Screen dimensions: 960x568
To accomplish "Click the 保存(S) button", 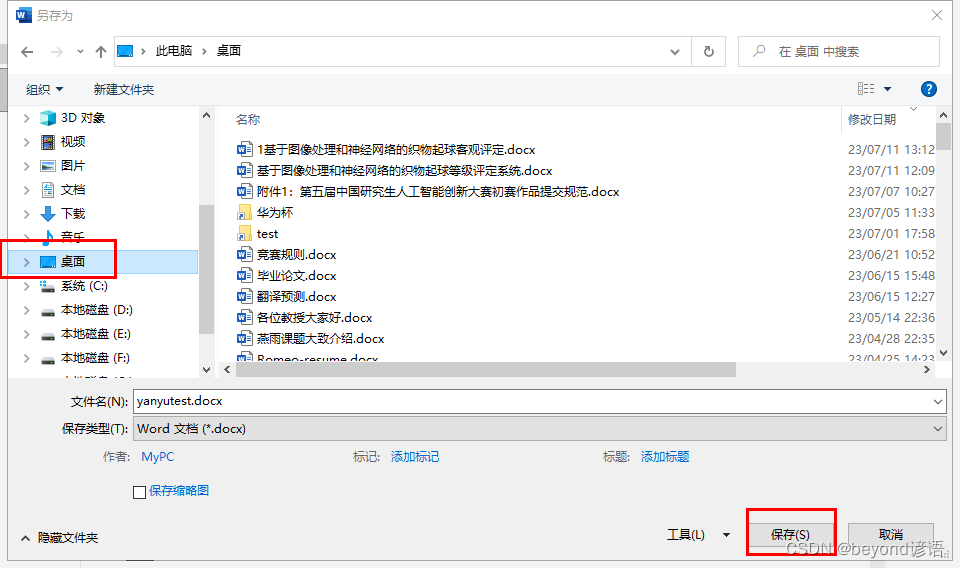I will [x=790, y=535].
